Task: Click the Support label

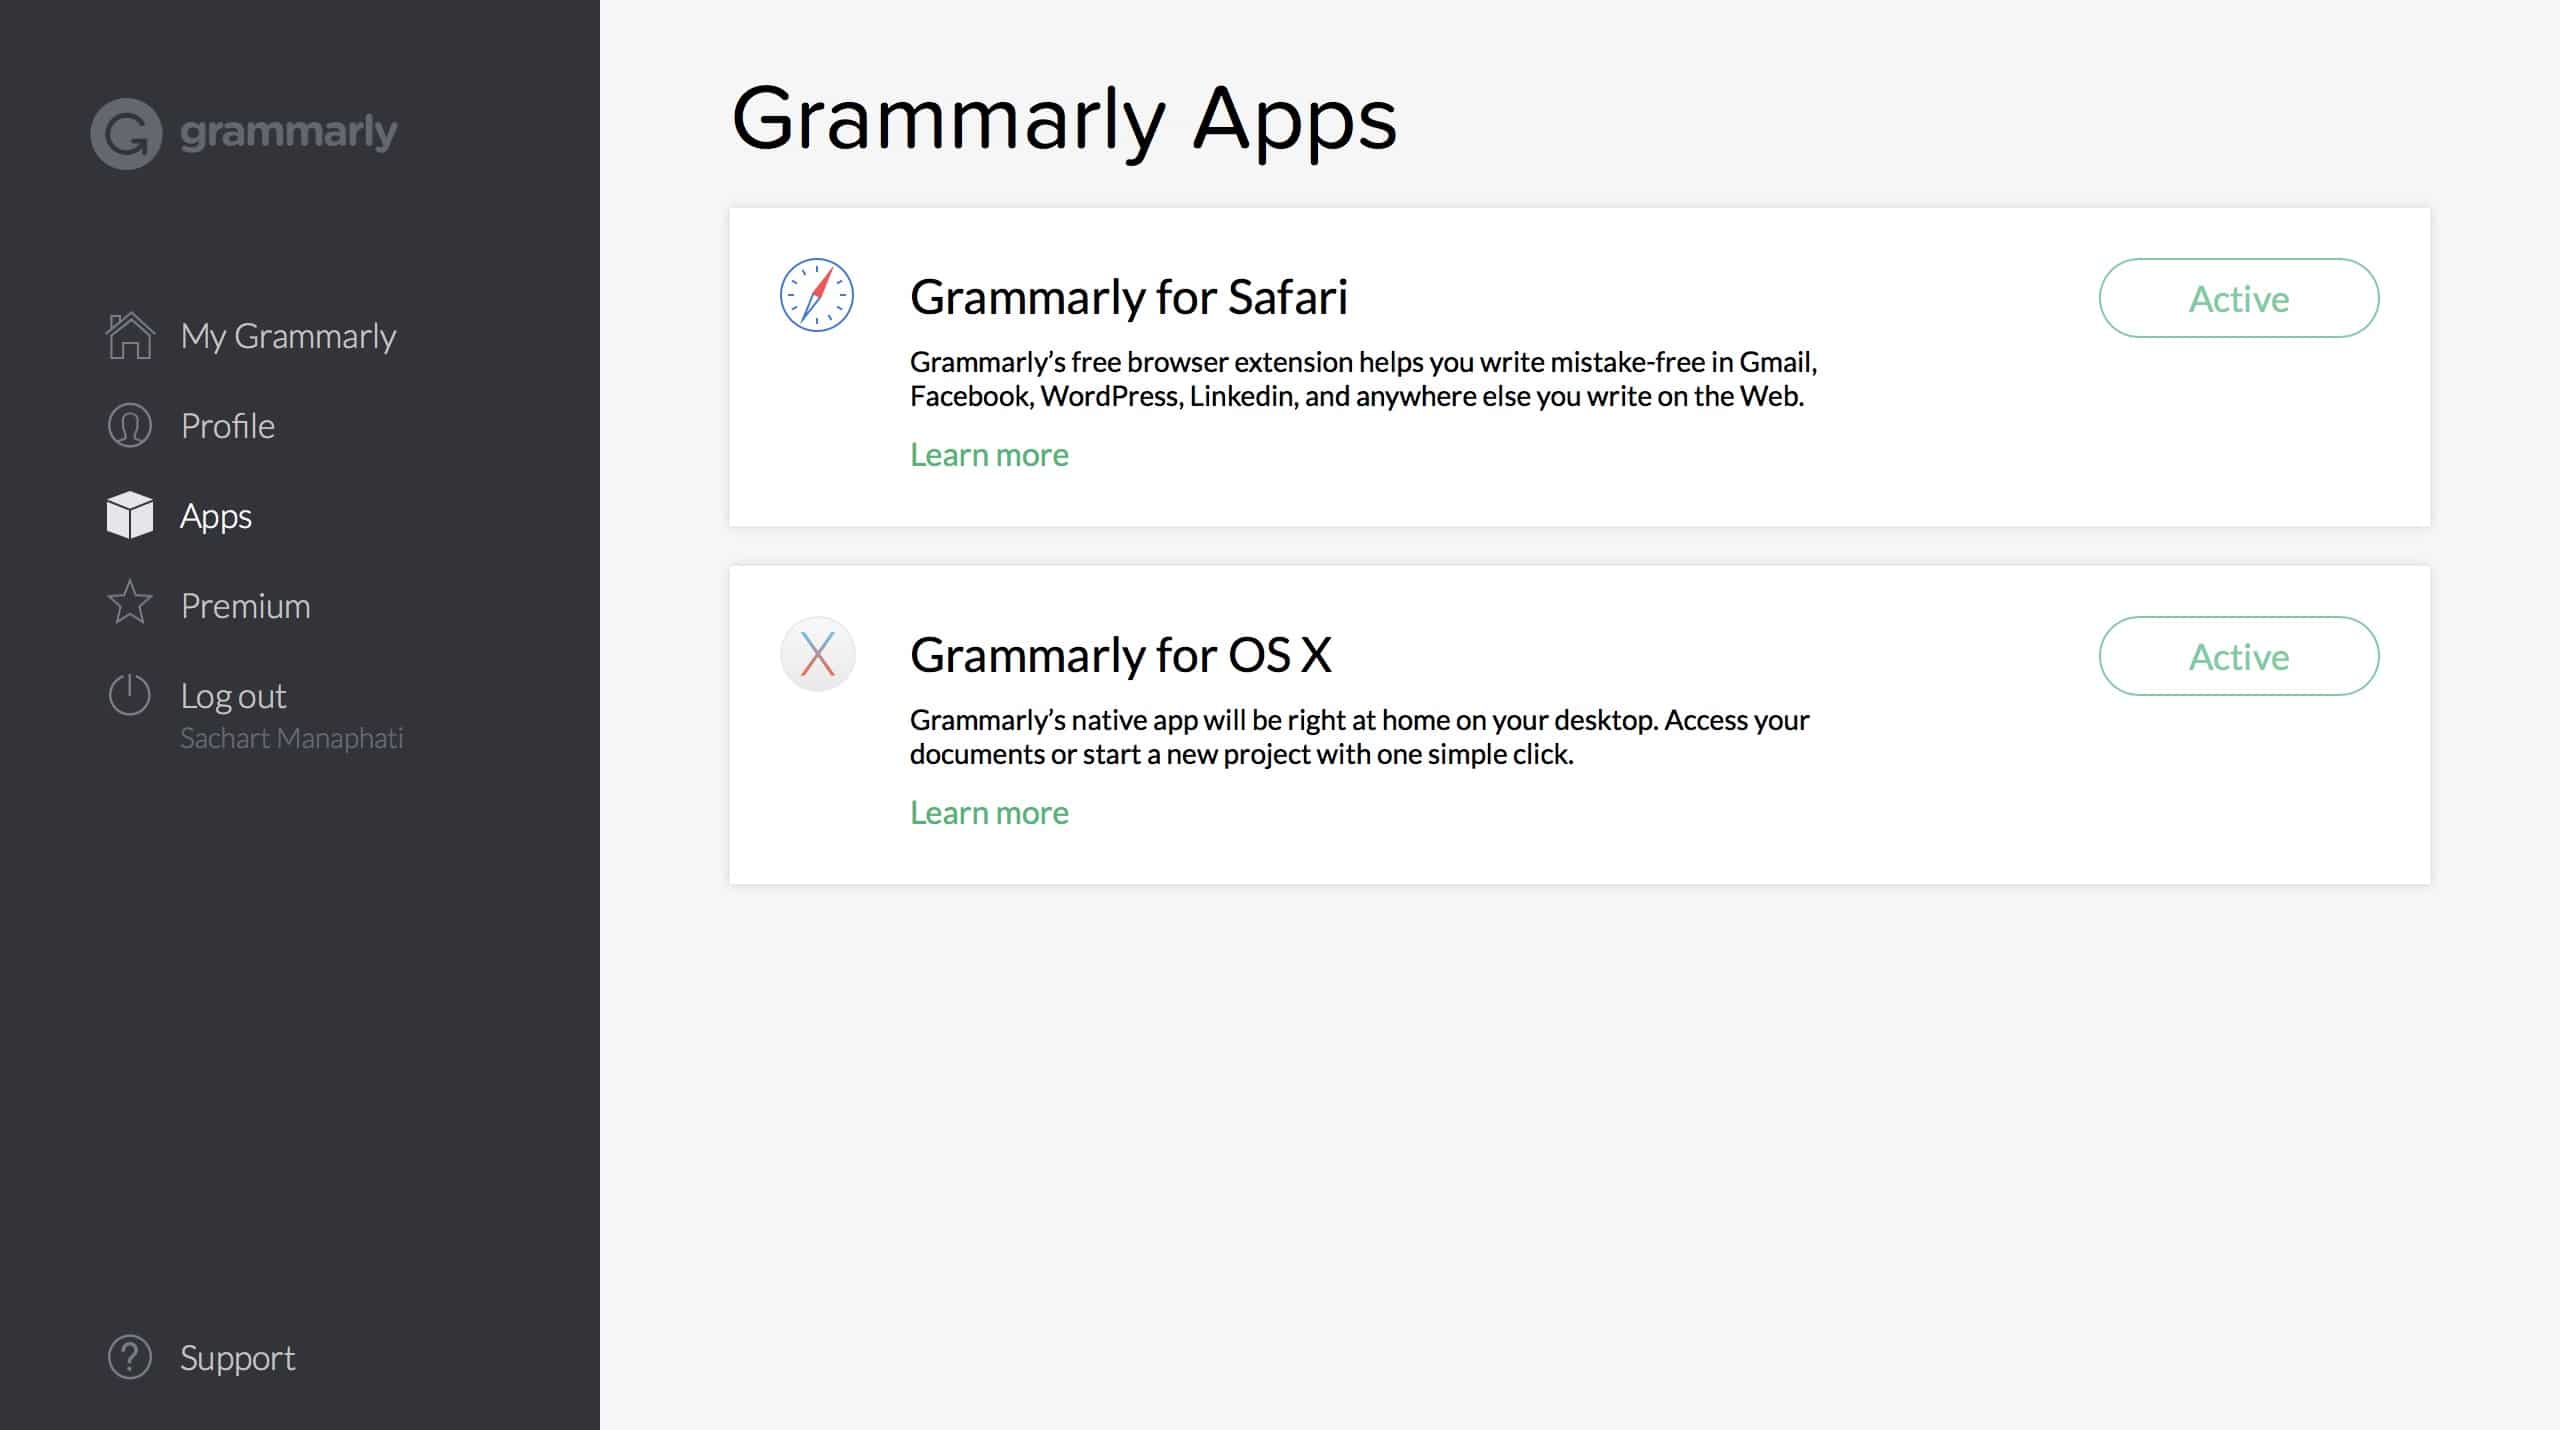Action: tap(237, 1357)
